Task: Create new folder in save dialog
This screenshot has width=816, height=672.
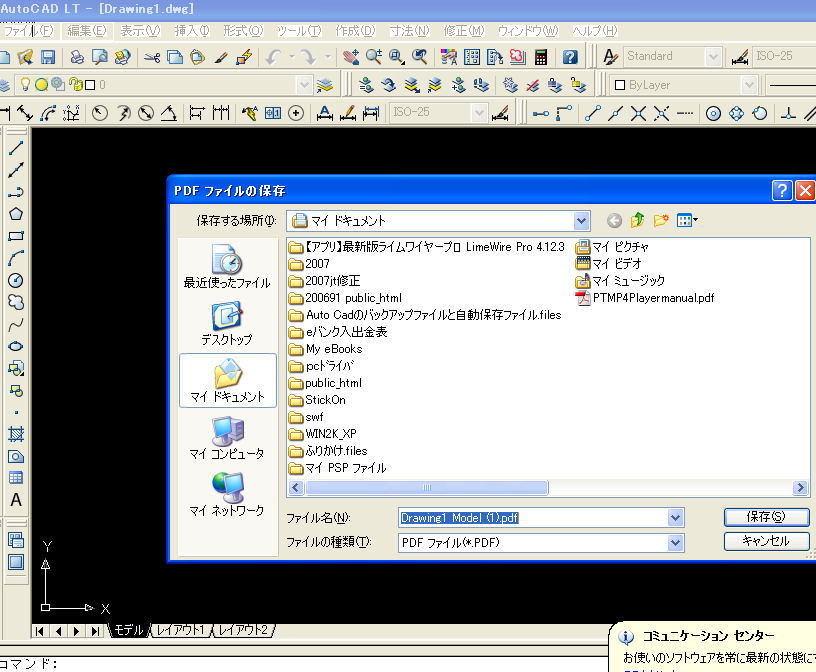Action: 661,221
